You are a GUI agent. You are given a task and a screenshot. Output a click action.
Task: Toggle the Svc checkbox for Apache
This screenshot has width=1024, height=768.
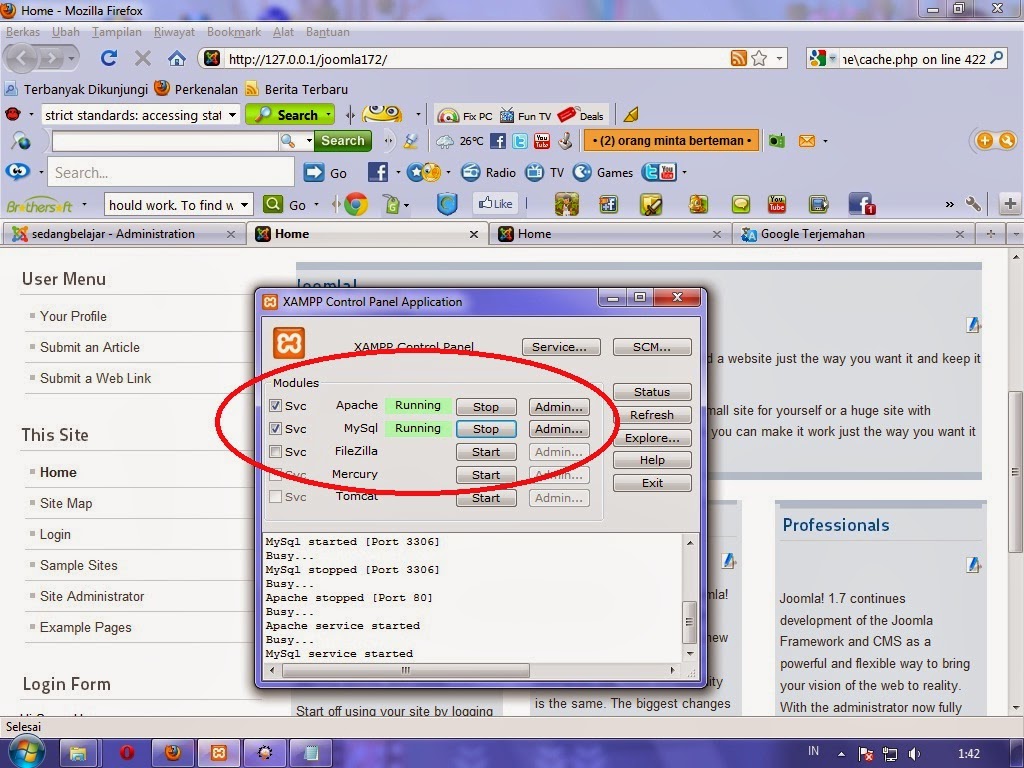276,406
